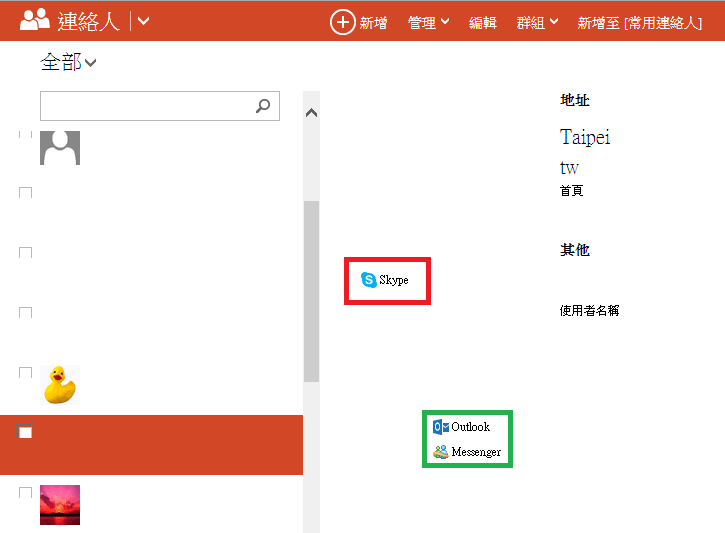Toggle the checkbox in the highlighted row
The height and width of the screenshot is (533, 725).
(x=25, y=432)
